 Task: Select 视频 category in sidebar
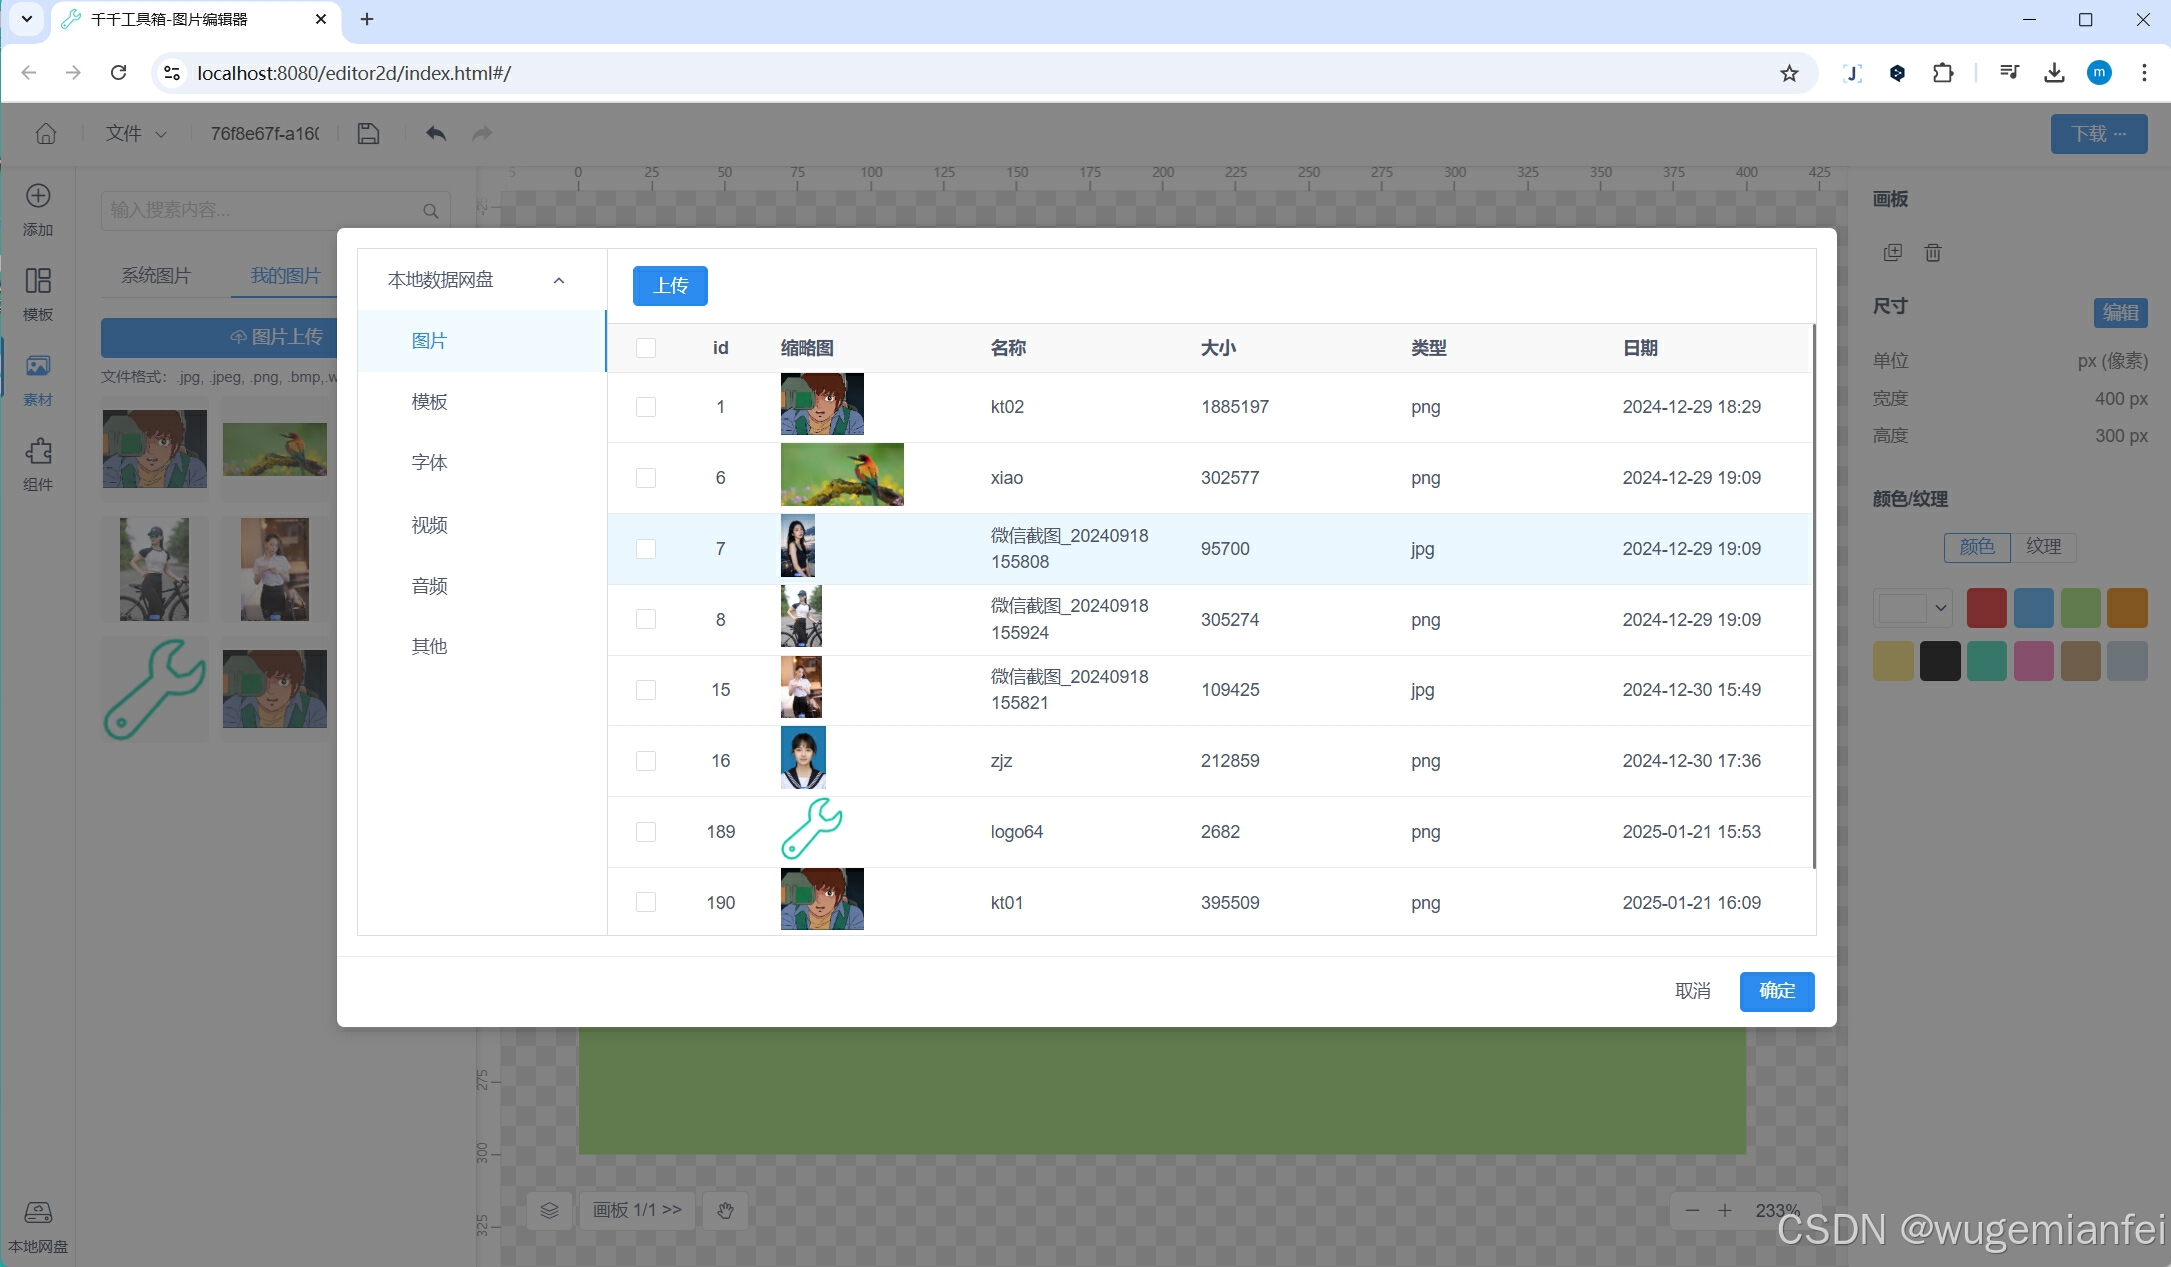(429, 525)
